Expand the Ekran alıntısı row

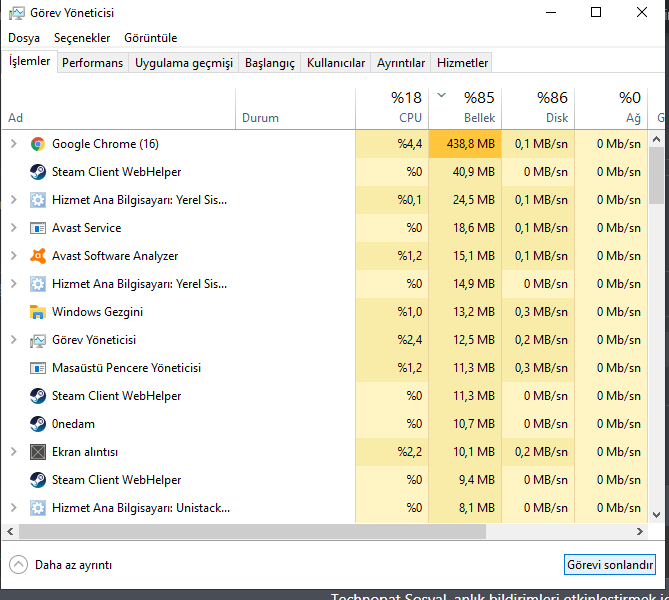click(x=13, y=451)
